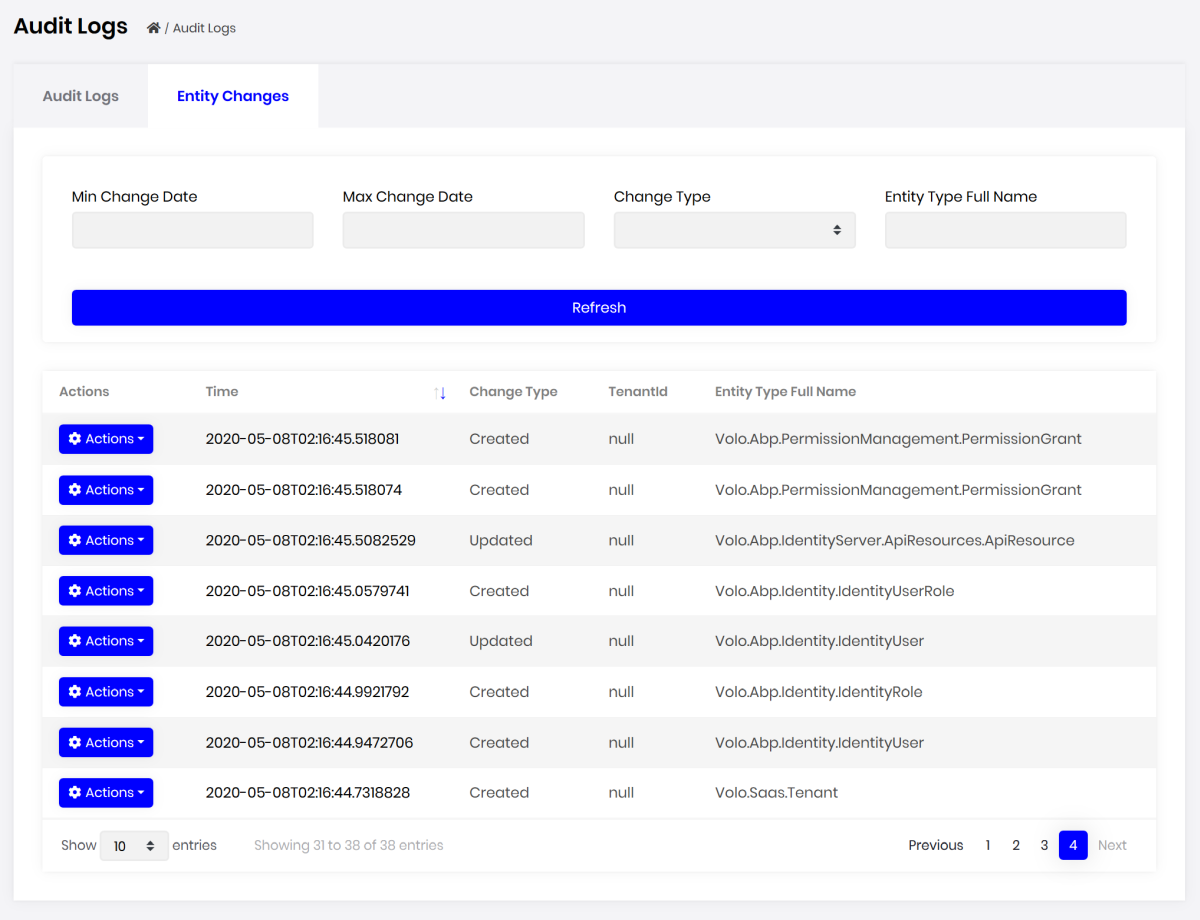1200x920 pixels.
Task: Switch to the Audit Logs tab
Action: click(x=80, y=95)
